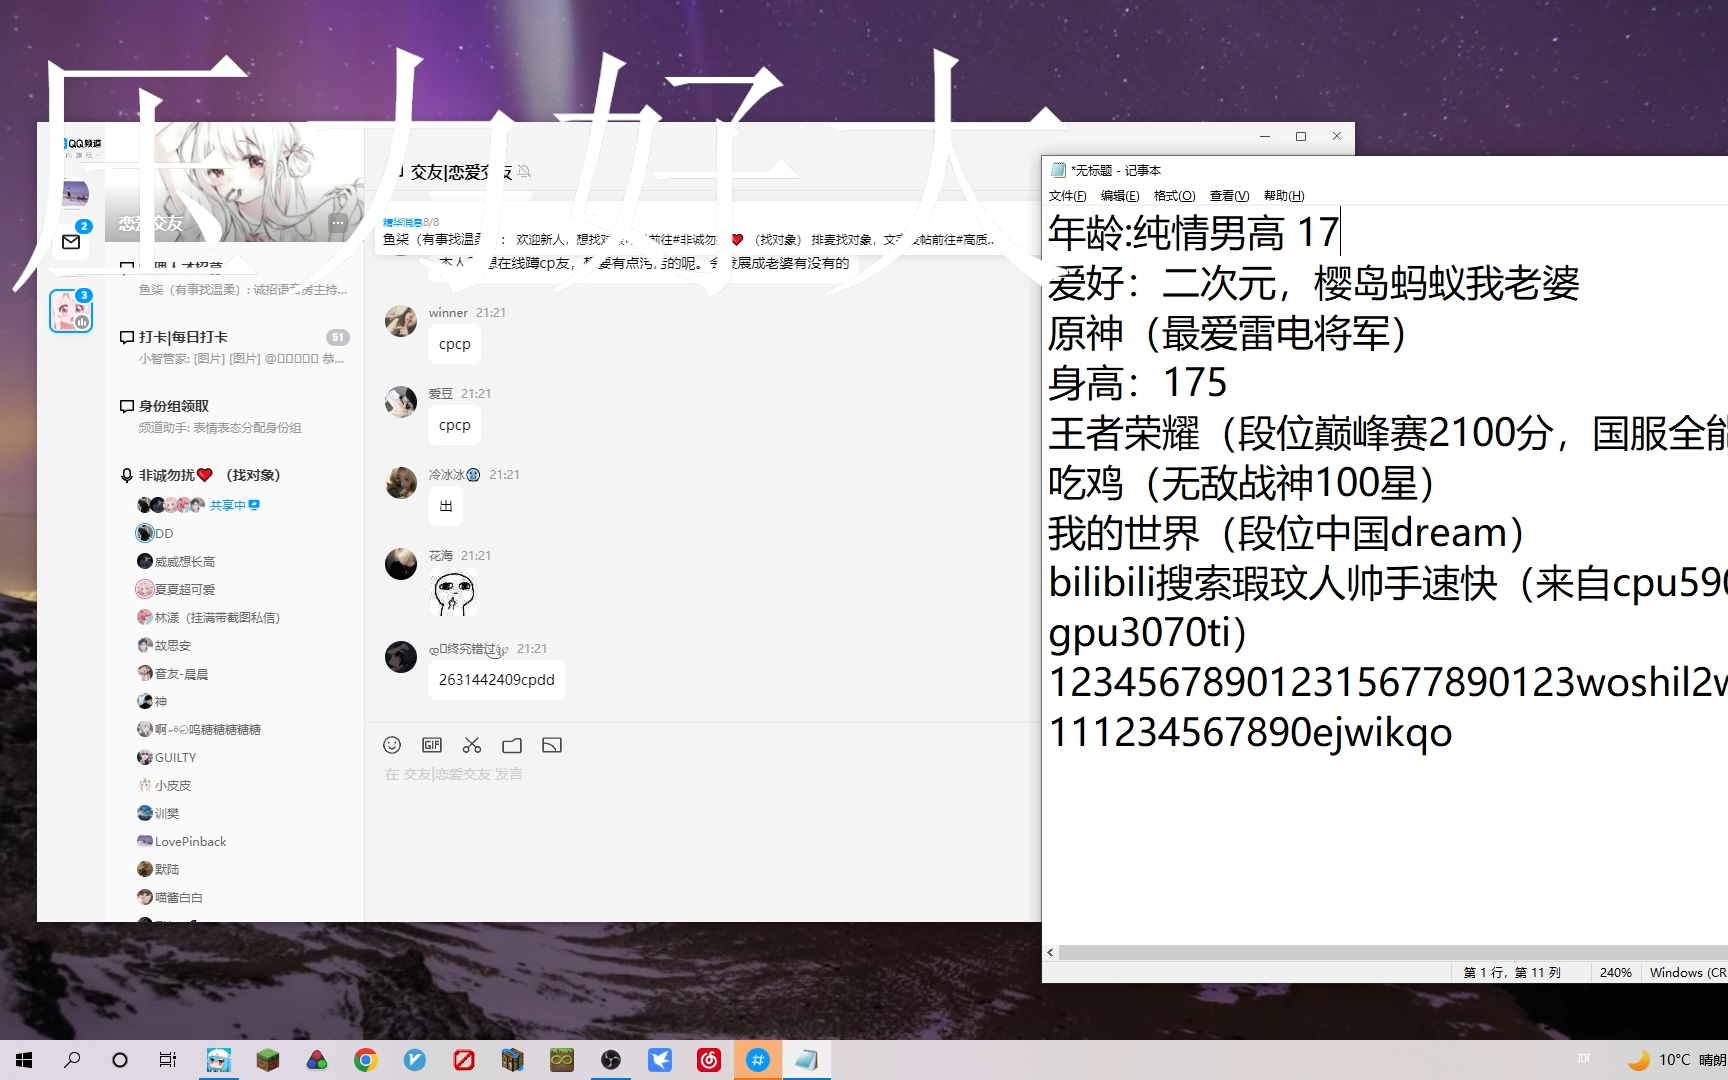Click the 240% zoom status in Notepad
The height and width of the screenshot is (1080, 1728).
1615,972
